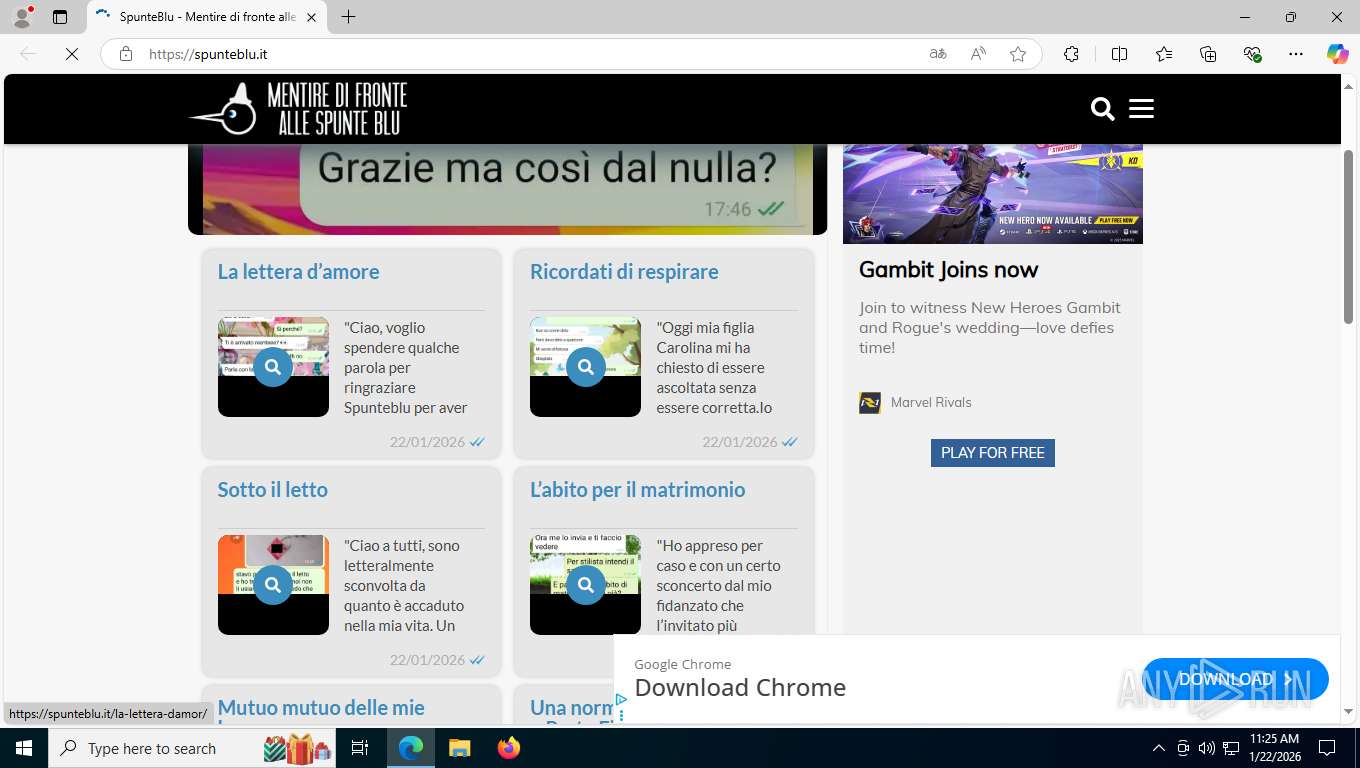Go to SpunteBlu homepage via Pinocchio logo
Viewport: 1360px width, 768px height.
coord(298,109)
